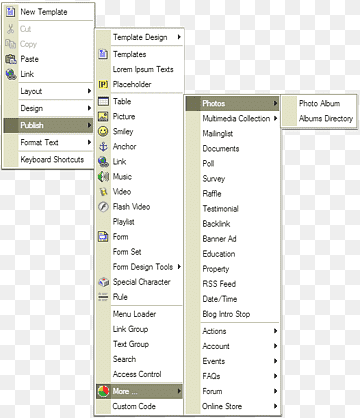Image resolution: width=360 pixels, height=418 pixels.
Task: Choose Custom Code
Action: [x=140, y=406]
